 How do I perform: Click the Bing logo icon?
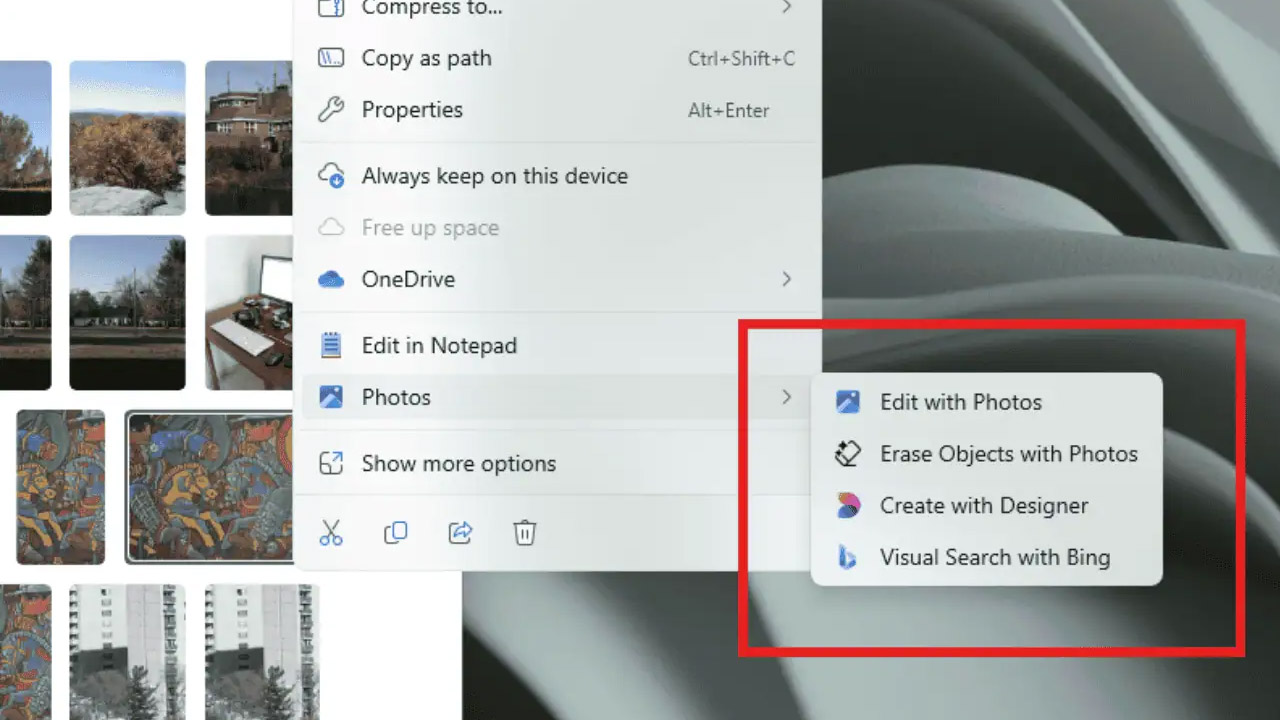point(848,558)
